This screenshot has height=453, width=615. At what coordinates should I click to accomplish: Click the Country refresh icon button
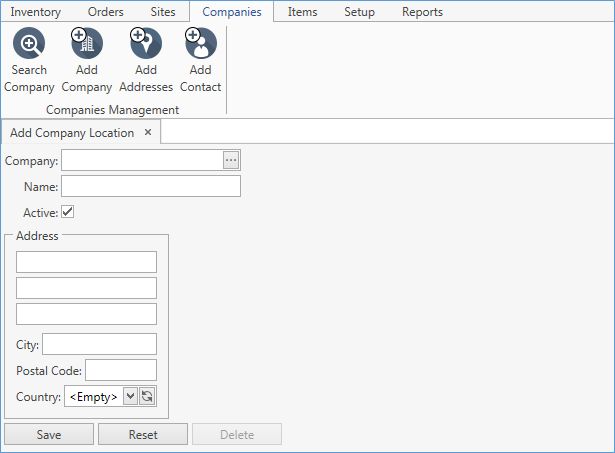click(x=147, y=397)
